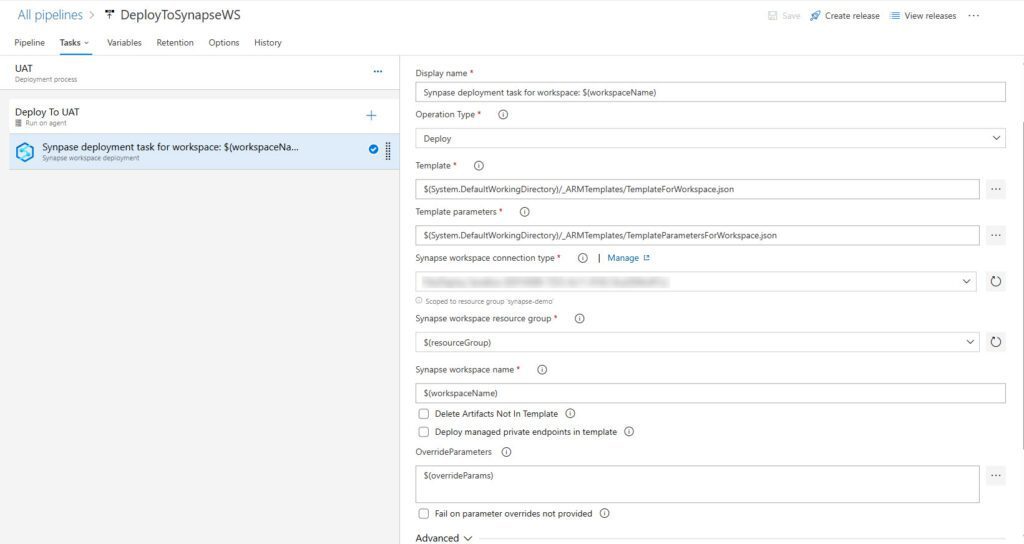Image resolution: width=1024 pixels, height=544 pixels.
Task: Navigate to All pipelines breadcrumb
Action: [x=50, y=15]
